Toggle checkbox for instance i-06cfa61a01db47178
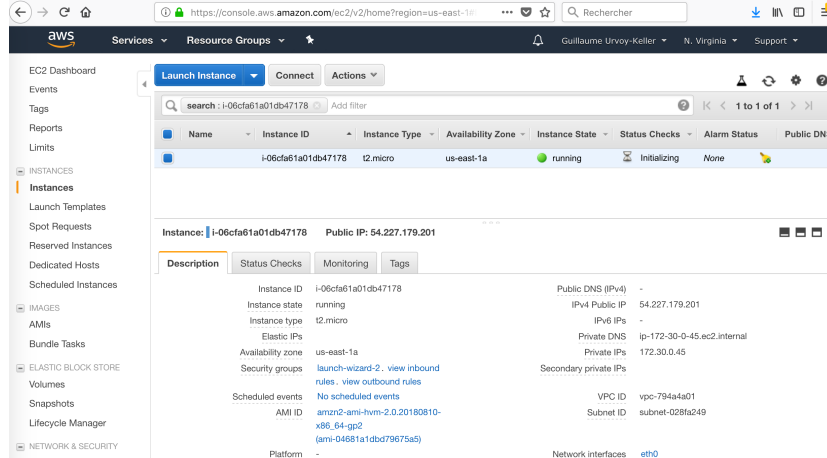The height and width of the screenshot is (458, 827). (x=168, y=158)
